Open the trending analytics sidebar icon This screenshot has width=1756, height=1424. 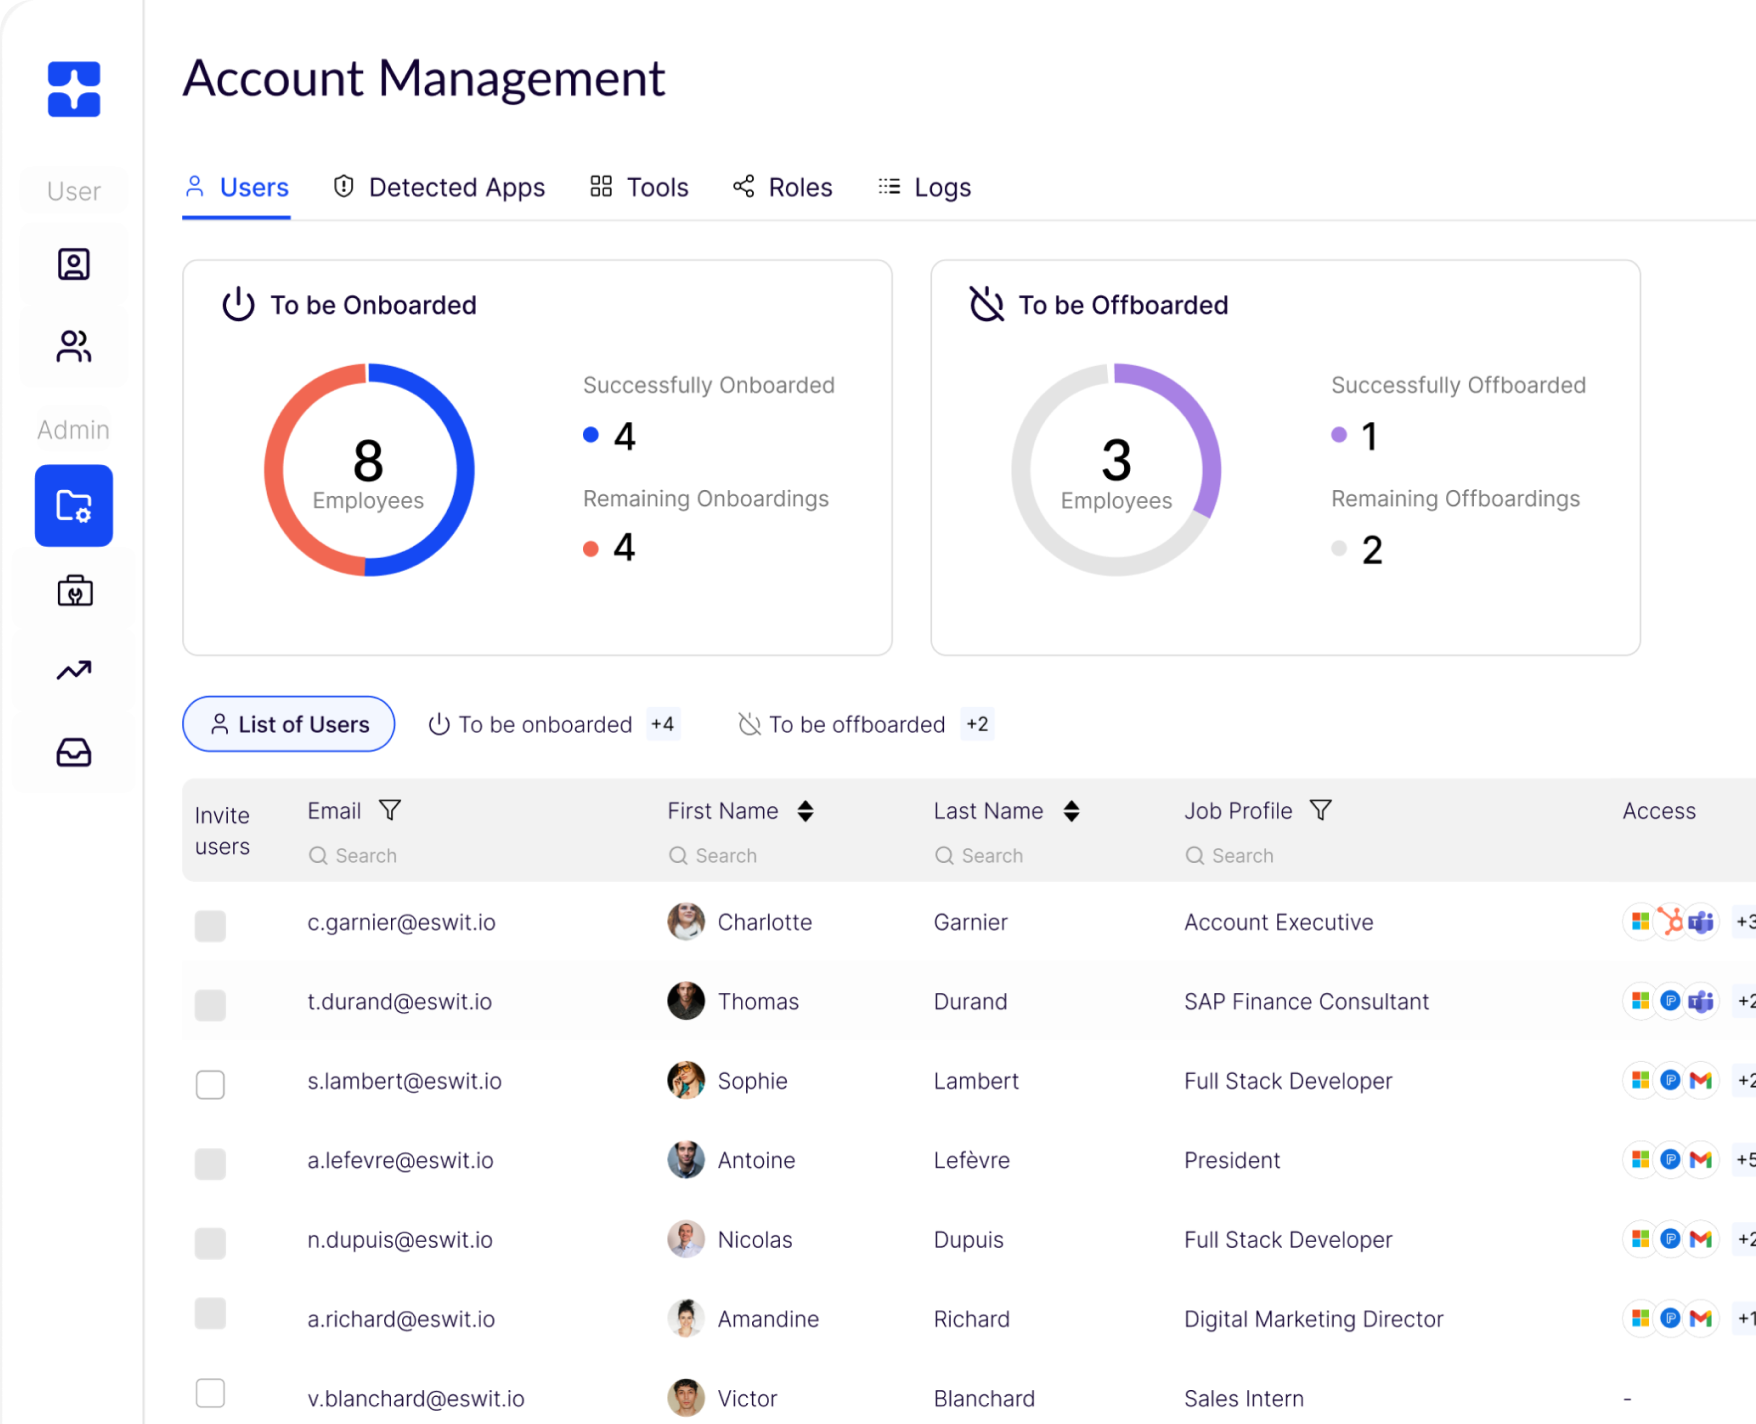(74, 670)
